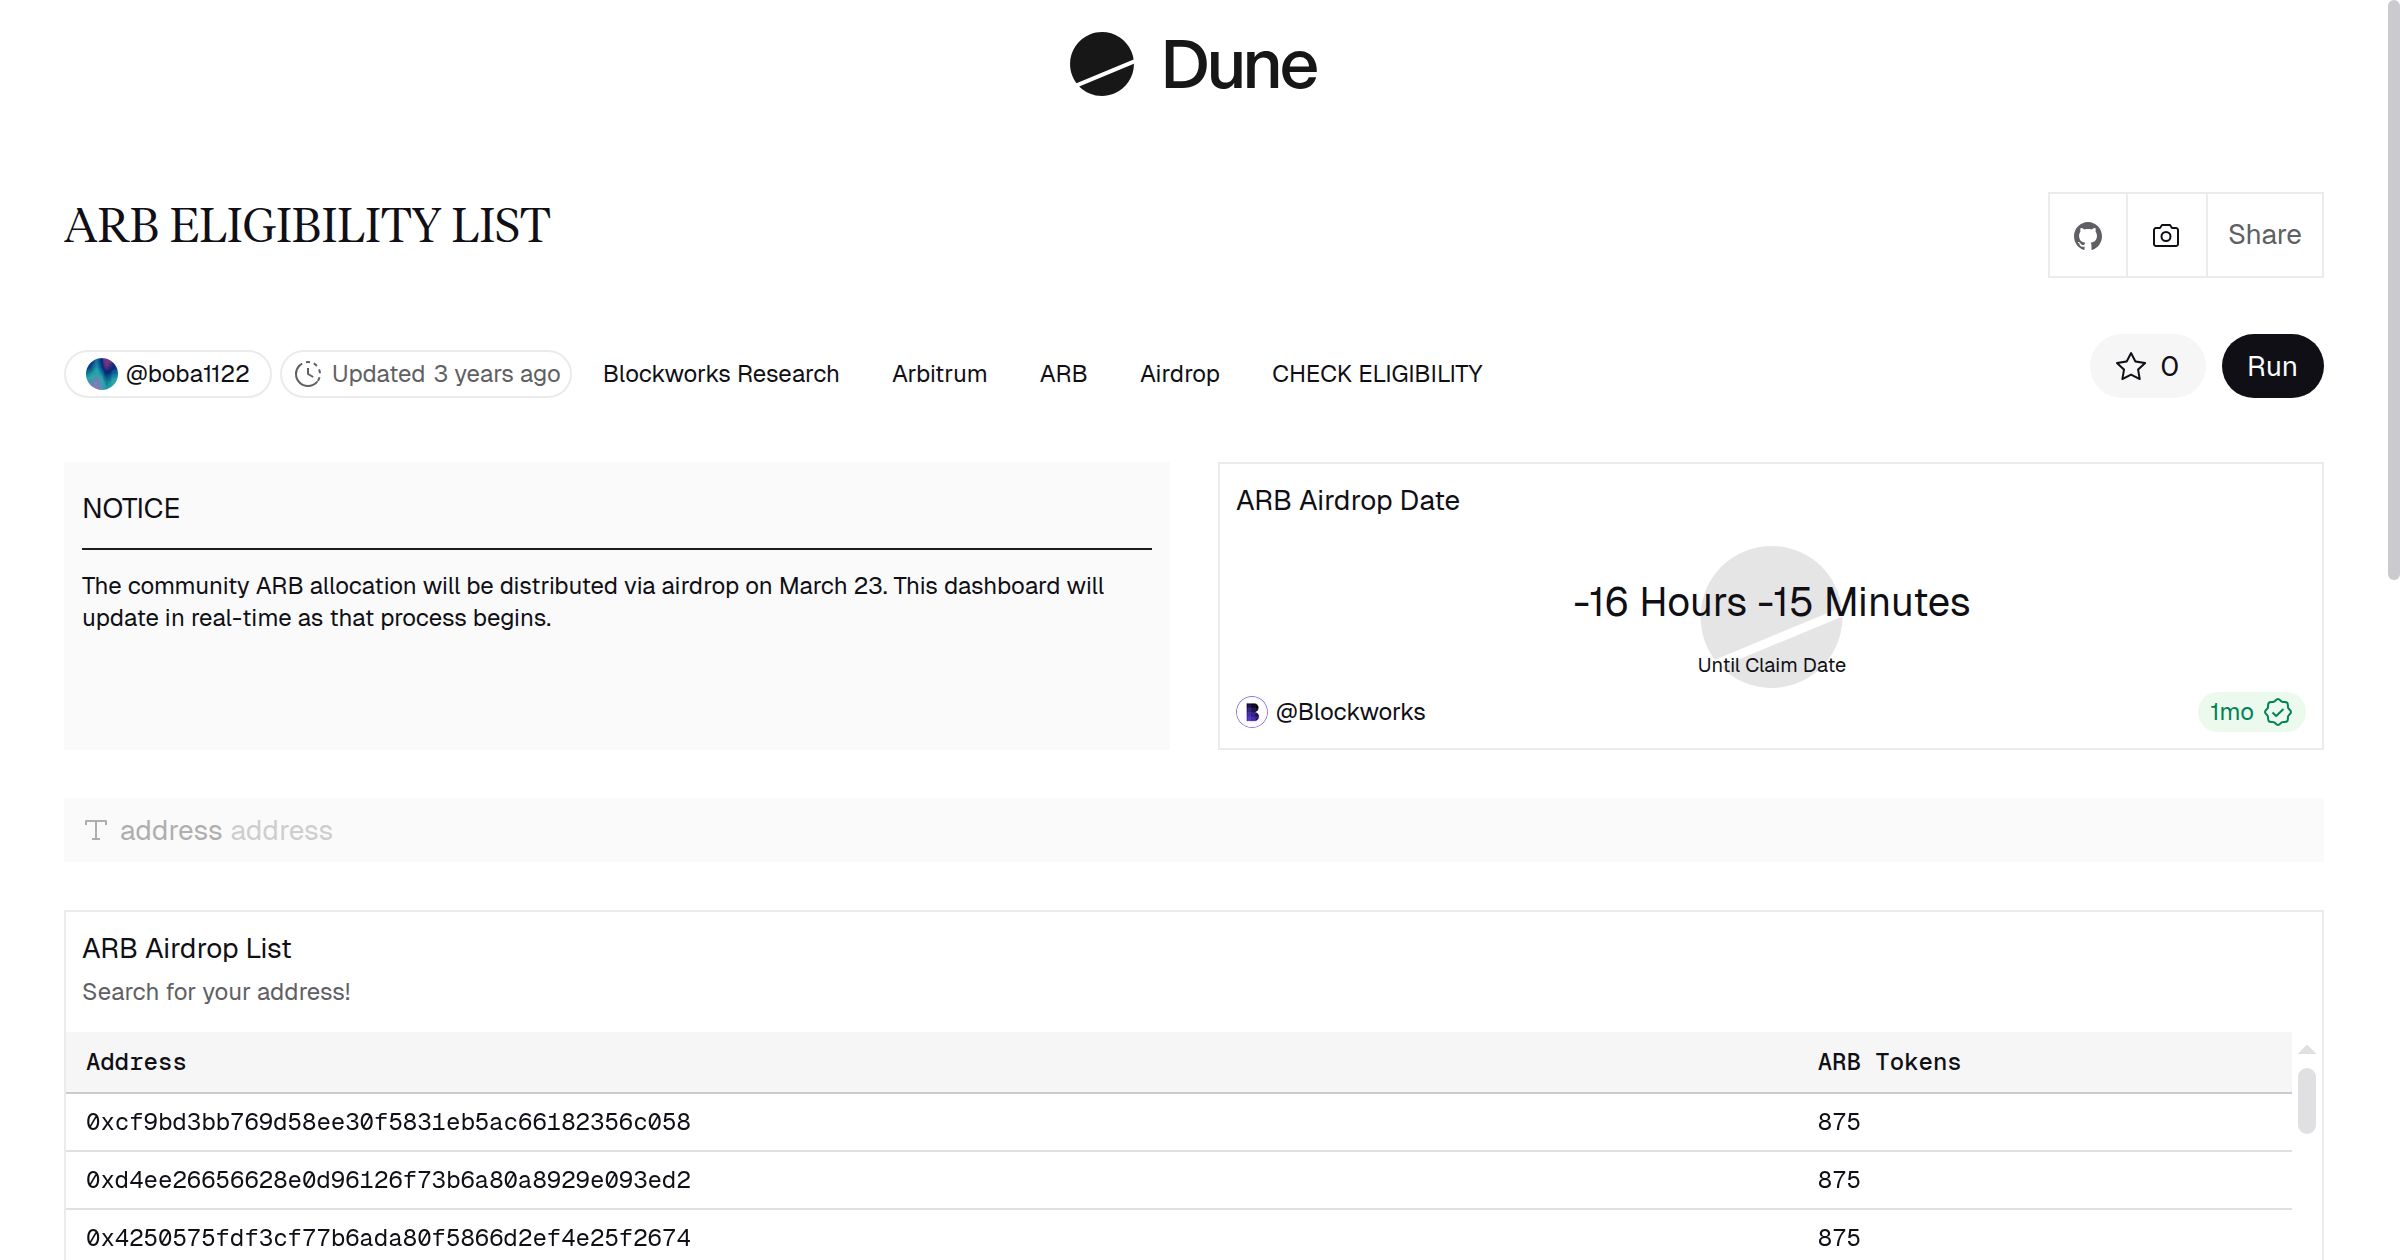Open the CHECK ELIGIBILITY tag

tap(1376, 374)
